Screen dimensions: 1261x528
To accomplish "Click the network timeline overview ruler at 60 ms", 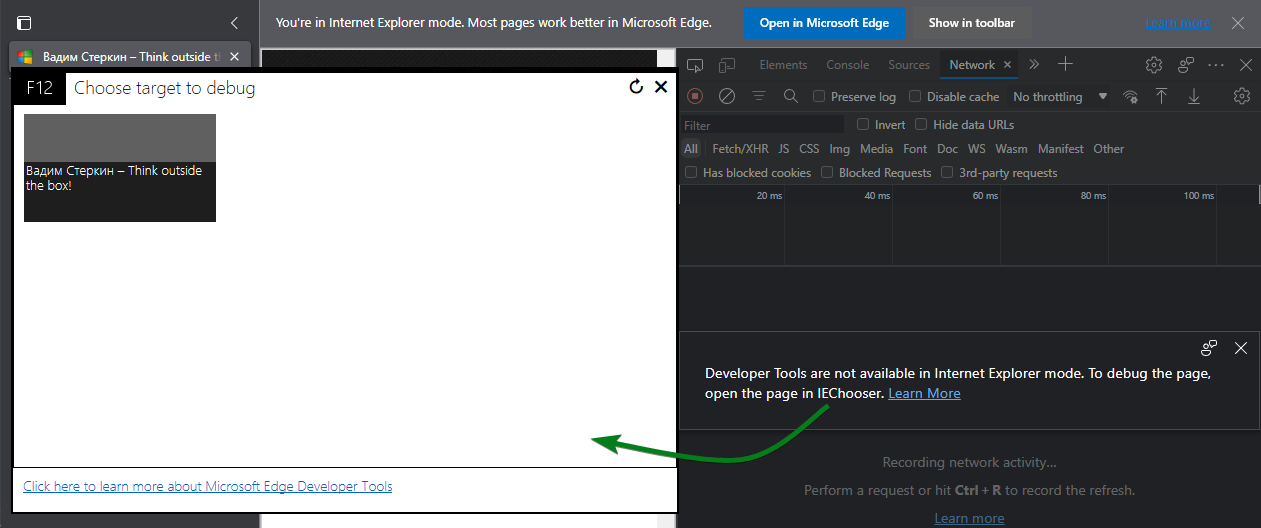I will pyautogui.click(x=985, y=195).
